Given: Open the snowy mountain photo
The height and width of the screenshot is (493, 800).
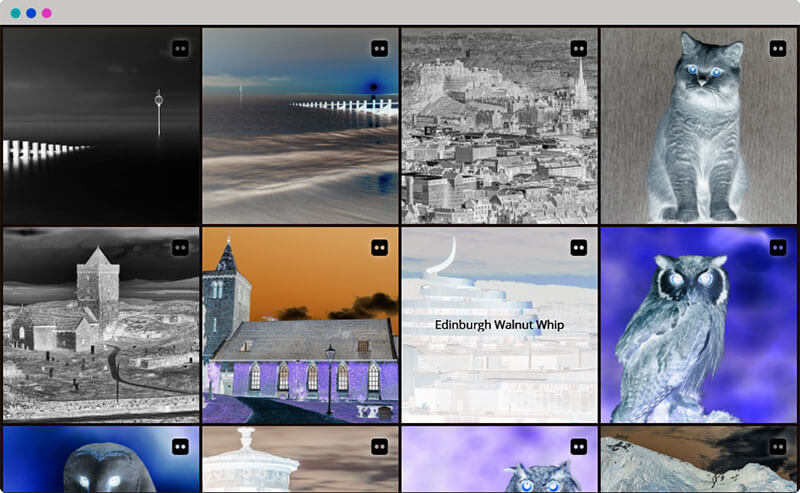Looking at the screenshot, I should [x=698, y=459].
